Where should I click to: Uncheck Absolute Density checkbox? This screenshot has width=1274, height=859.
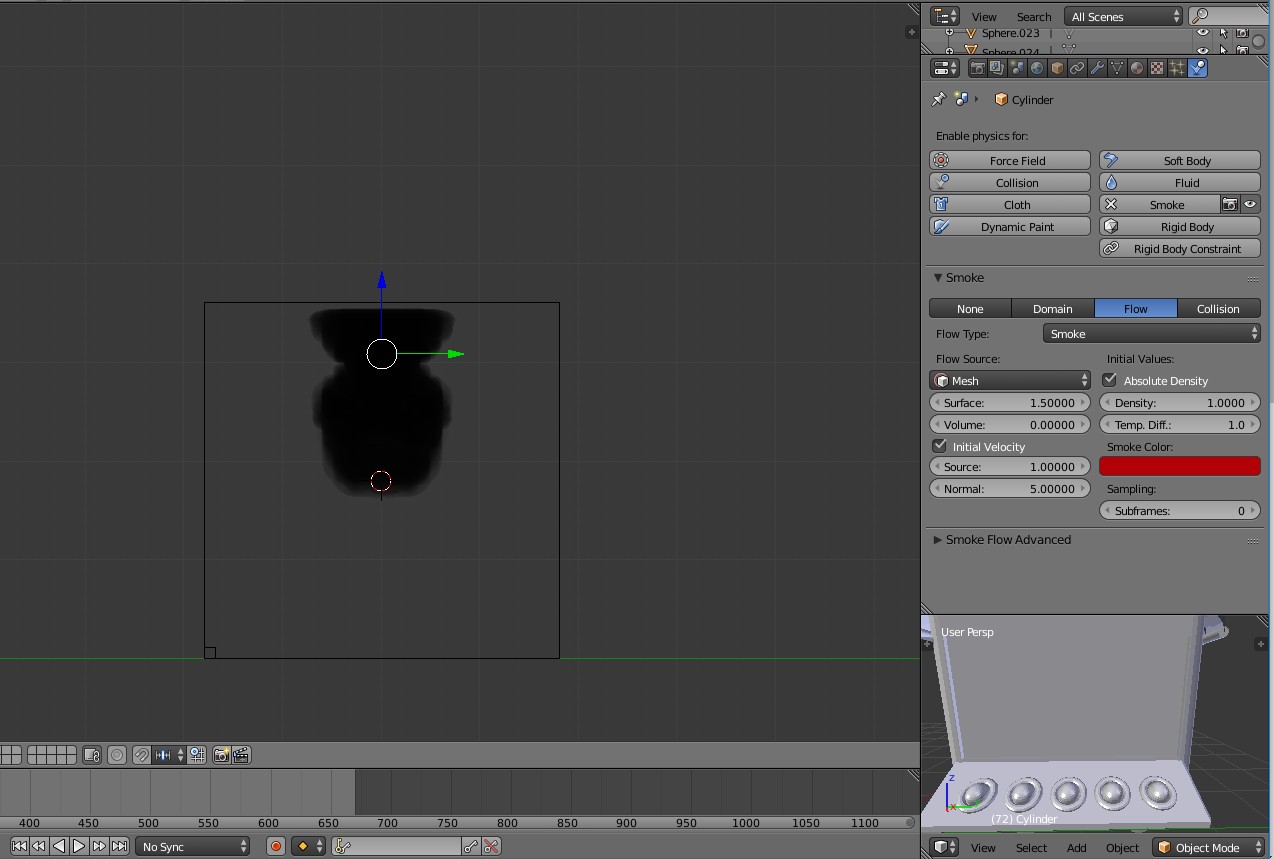coord(1110,380)
